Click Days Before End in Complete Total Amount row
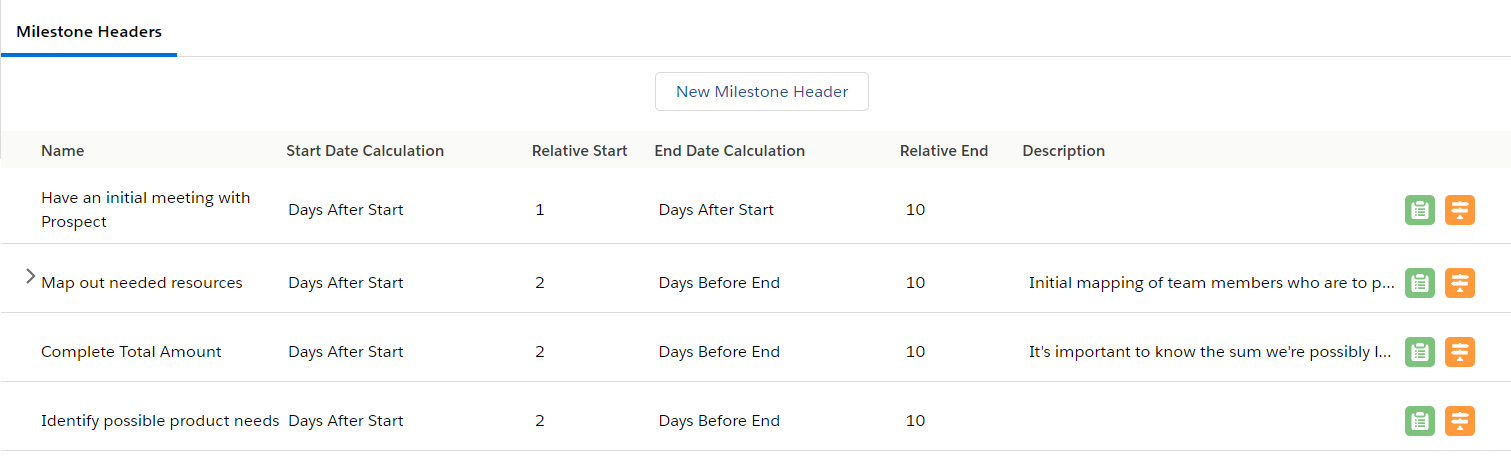This screenshot has width=1511, height=465. click(x=719, y=352)
